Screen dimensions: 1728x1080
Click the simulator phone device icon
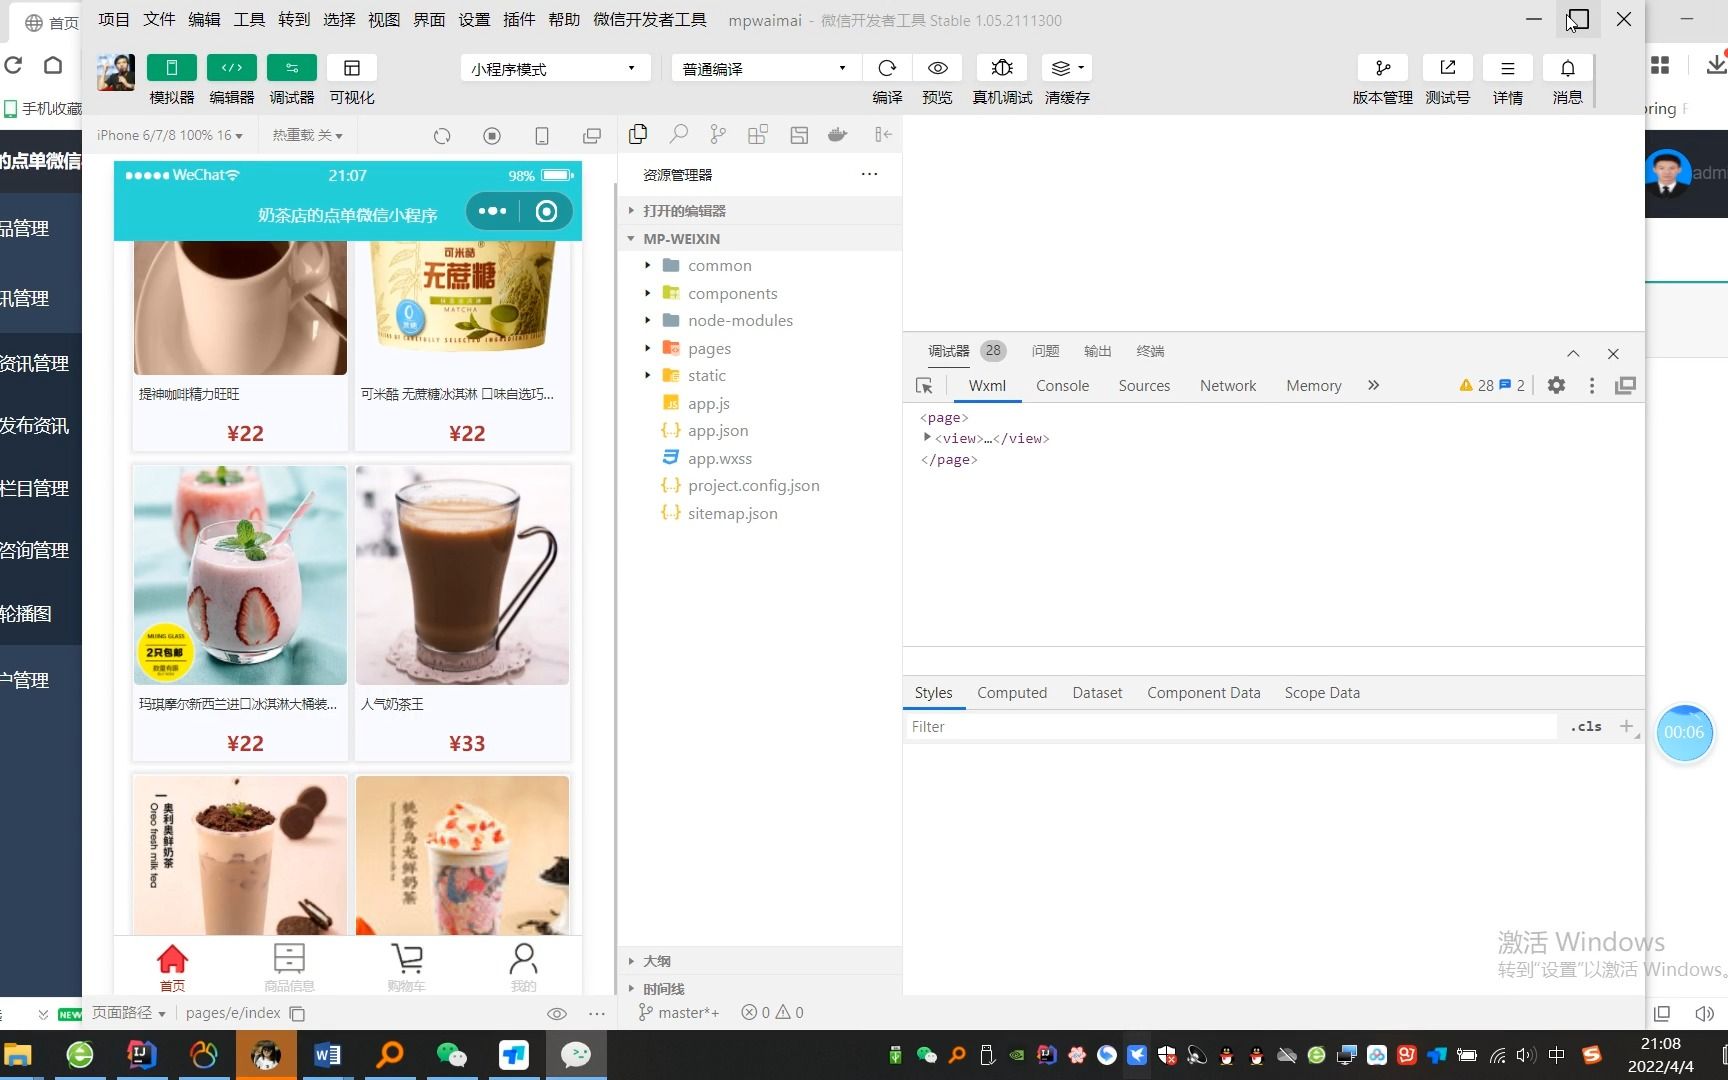[x=541, y=135]
